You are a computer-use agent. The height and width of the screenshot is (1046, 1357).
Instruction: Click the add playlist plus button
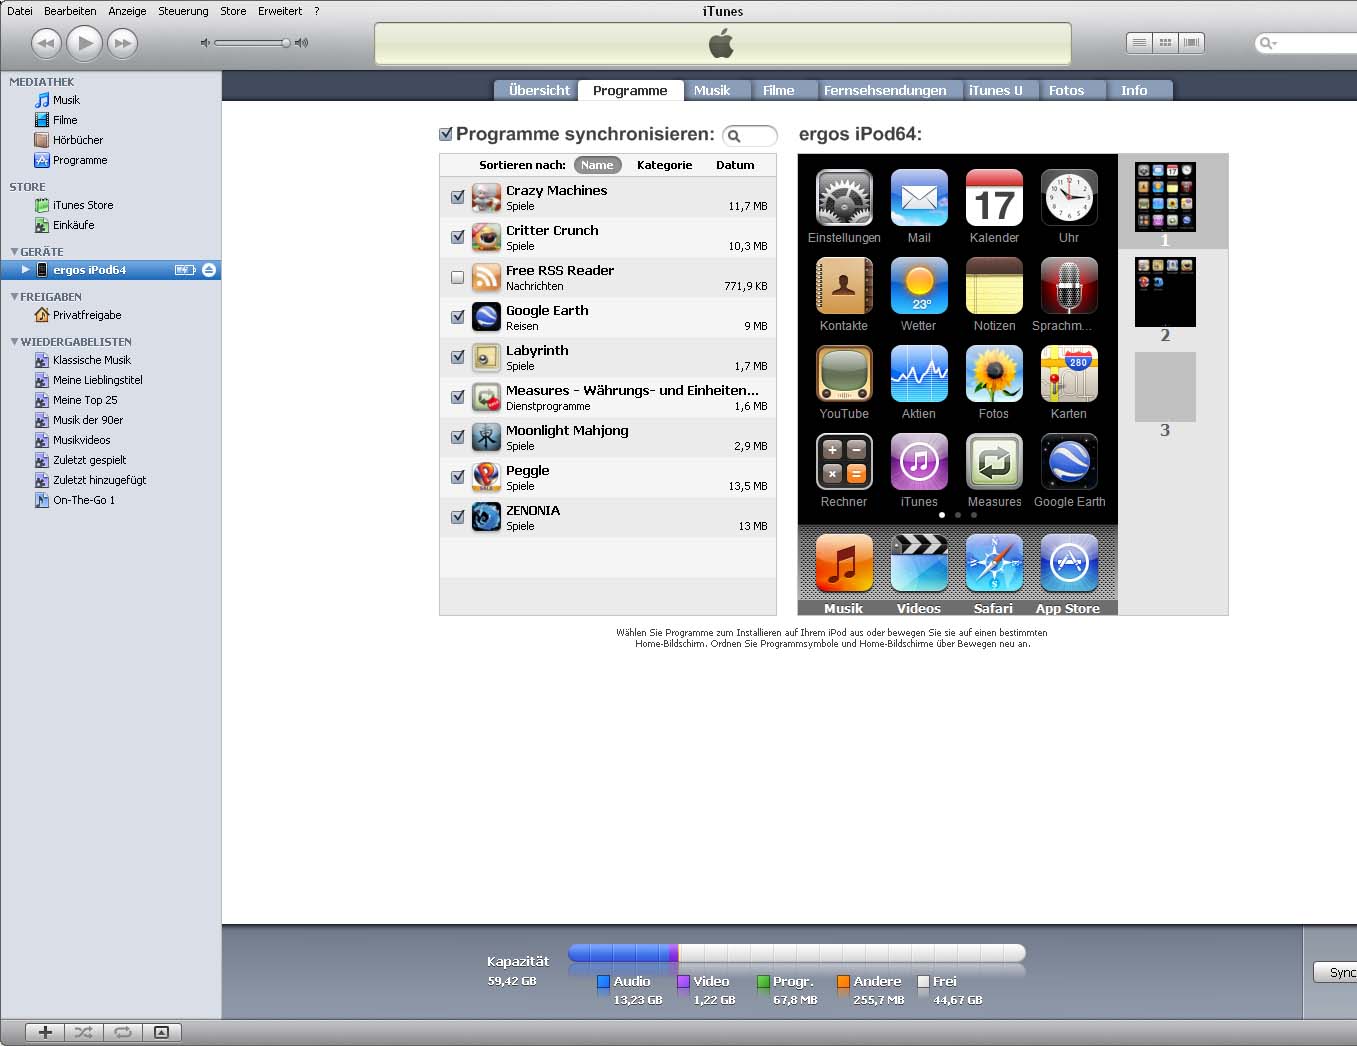pyautogui.click(x=45, y=1032)
